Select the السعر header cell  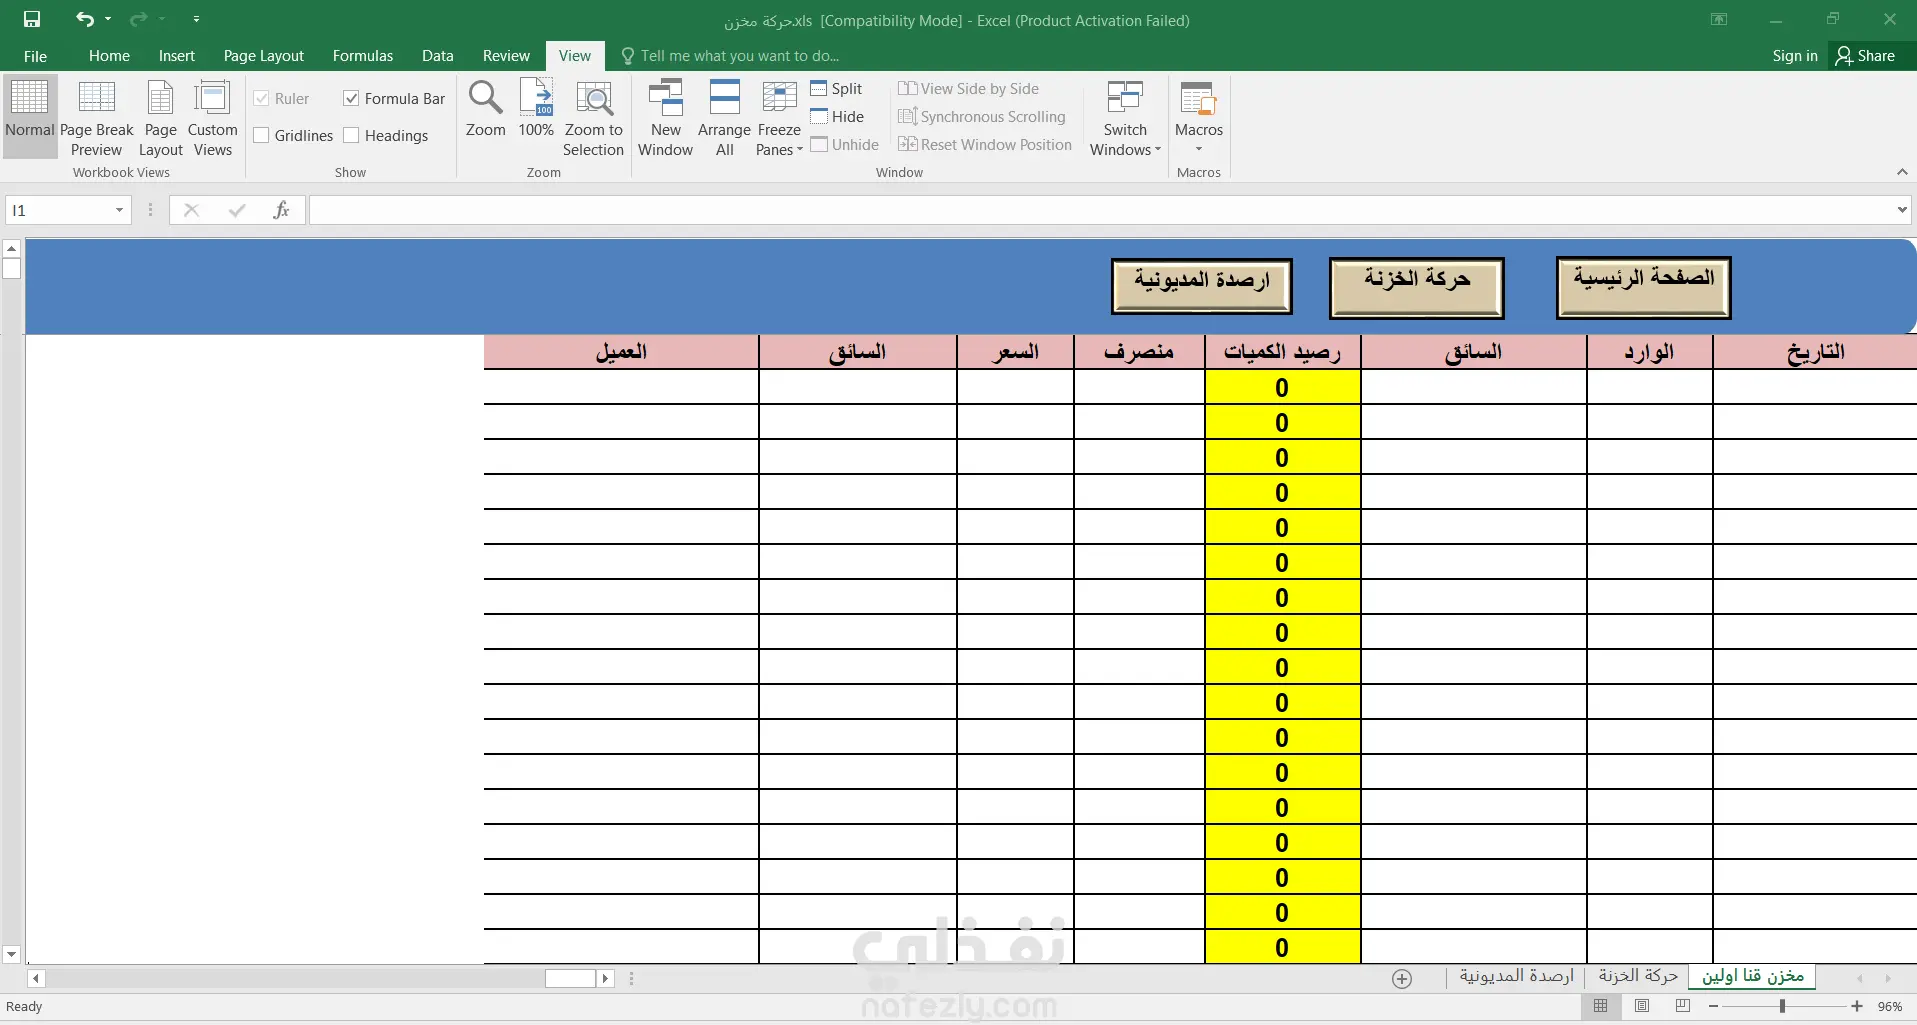click(x=1015, y=352)
